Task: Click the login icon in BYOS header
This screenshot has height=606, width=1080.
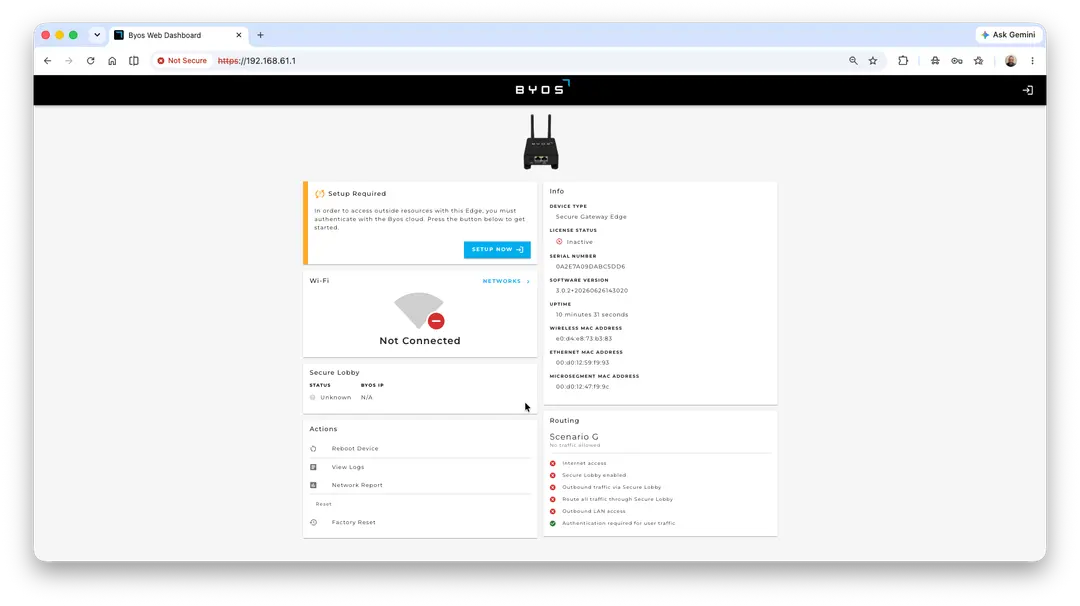Action: [x=1027, y=90]
